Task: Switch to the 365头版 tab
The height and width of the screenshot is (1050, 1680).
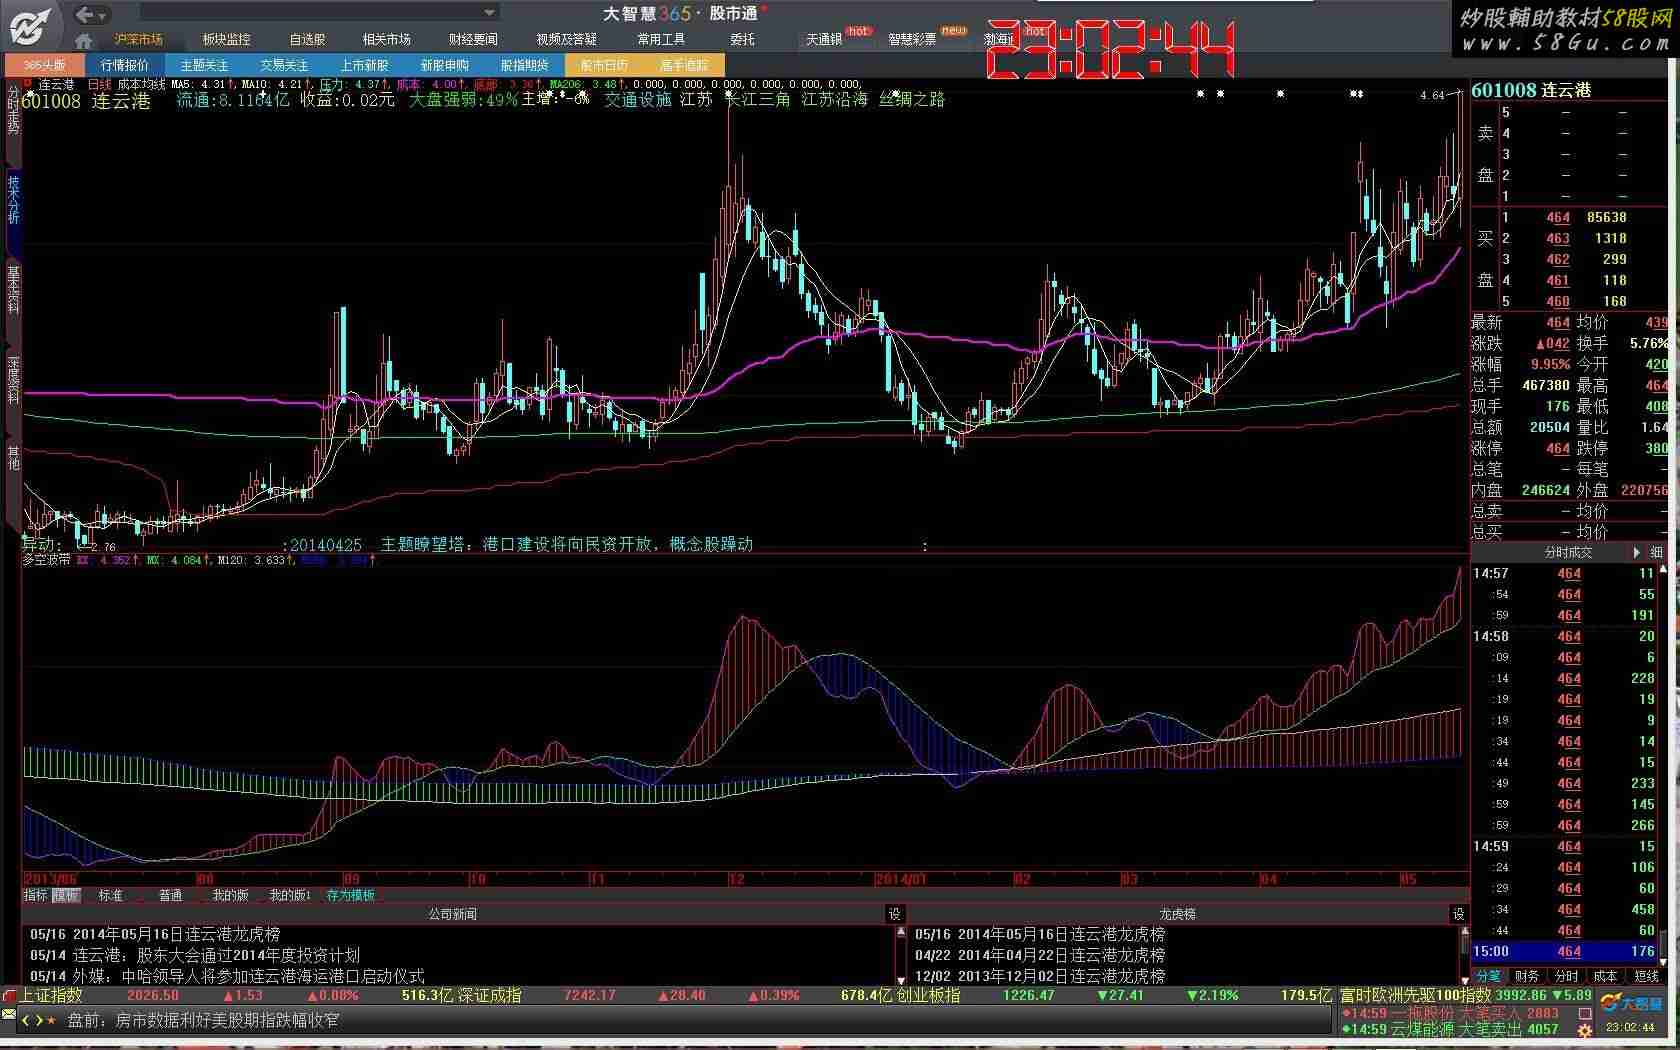Action: [x=44, y=65]
